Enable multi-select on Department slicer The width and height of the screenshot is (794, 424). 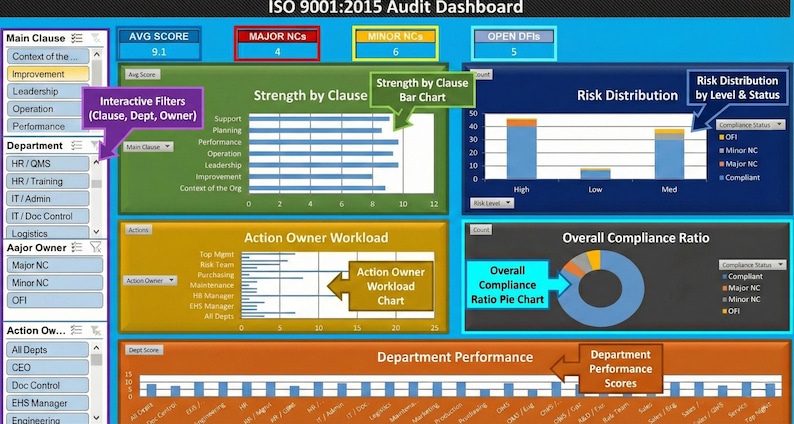[x=77, y=145]
